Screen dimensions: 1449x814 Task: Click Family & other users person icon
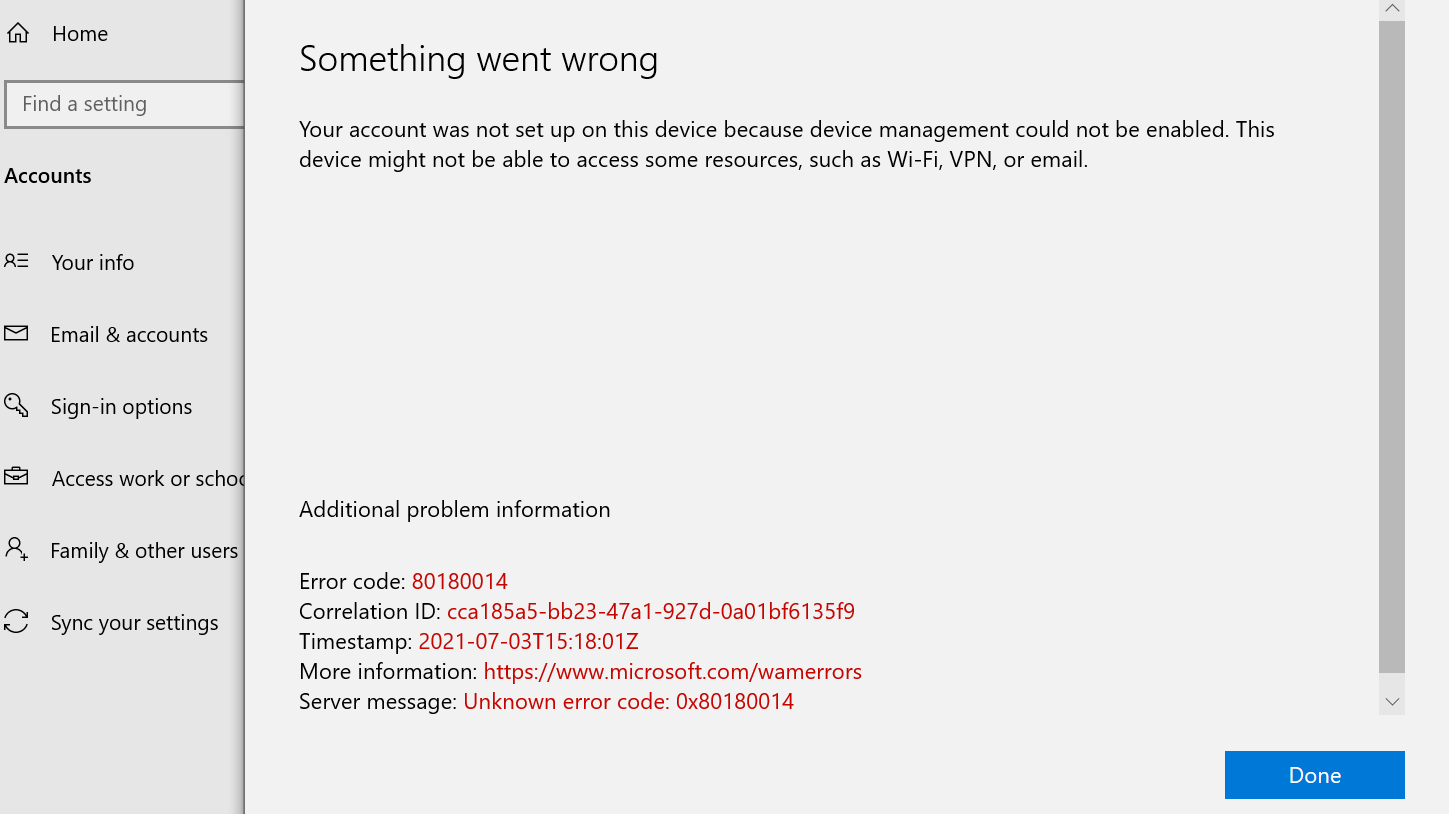coord(16,549)
